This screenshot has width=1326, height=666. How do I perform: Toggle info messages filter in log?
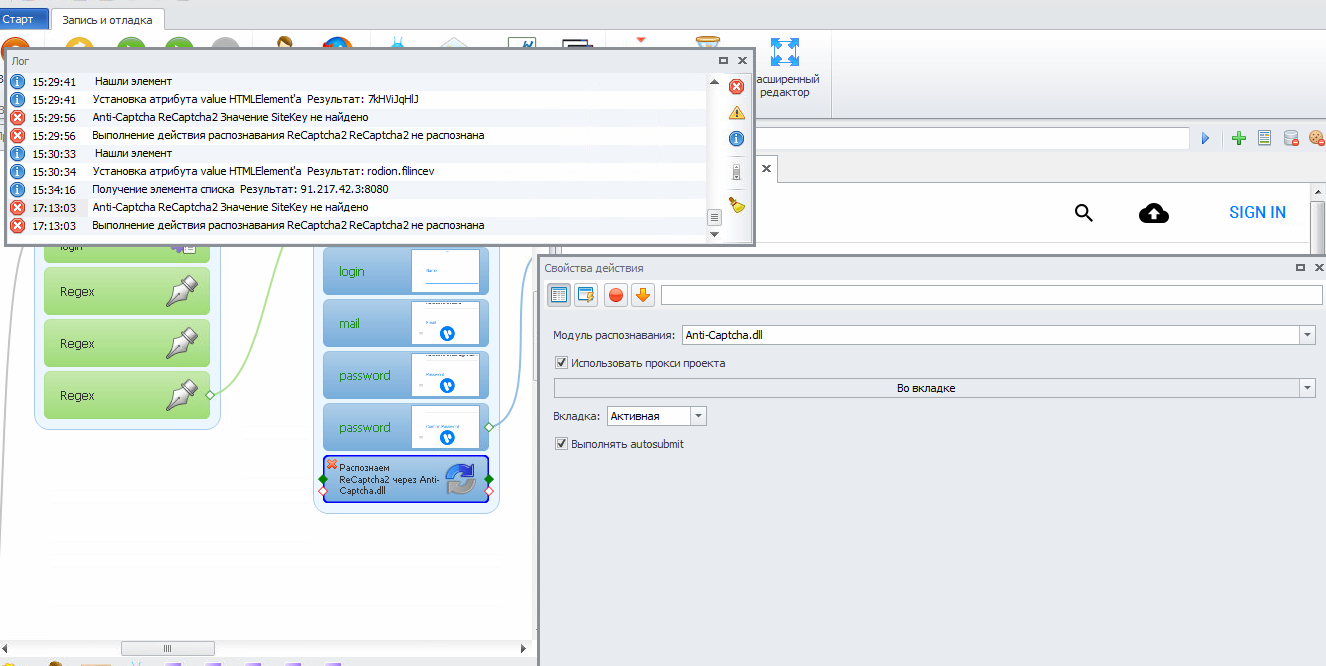point(736,139)
